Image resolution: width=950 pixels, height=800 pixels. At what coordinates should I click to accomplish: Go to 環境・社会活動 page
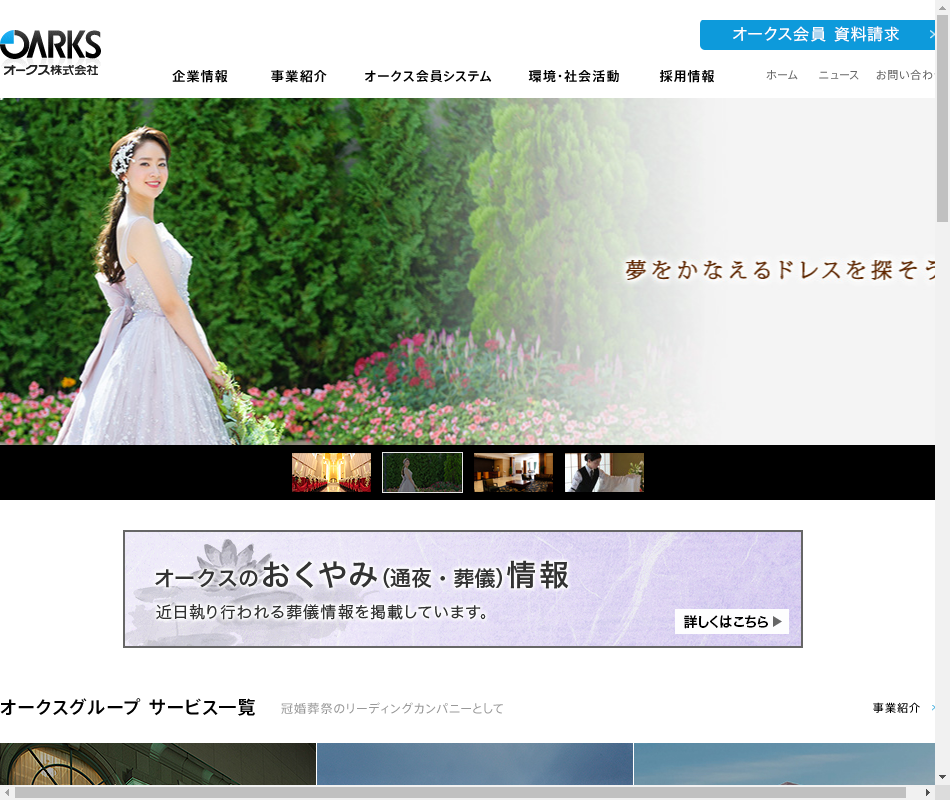573,76
